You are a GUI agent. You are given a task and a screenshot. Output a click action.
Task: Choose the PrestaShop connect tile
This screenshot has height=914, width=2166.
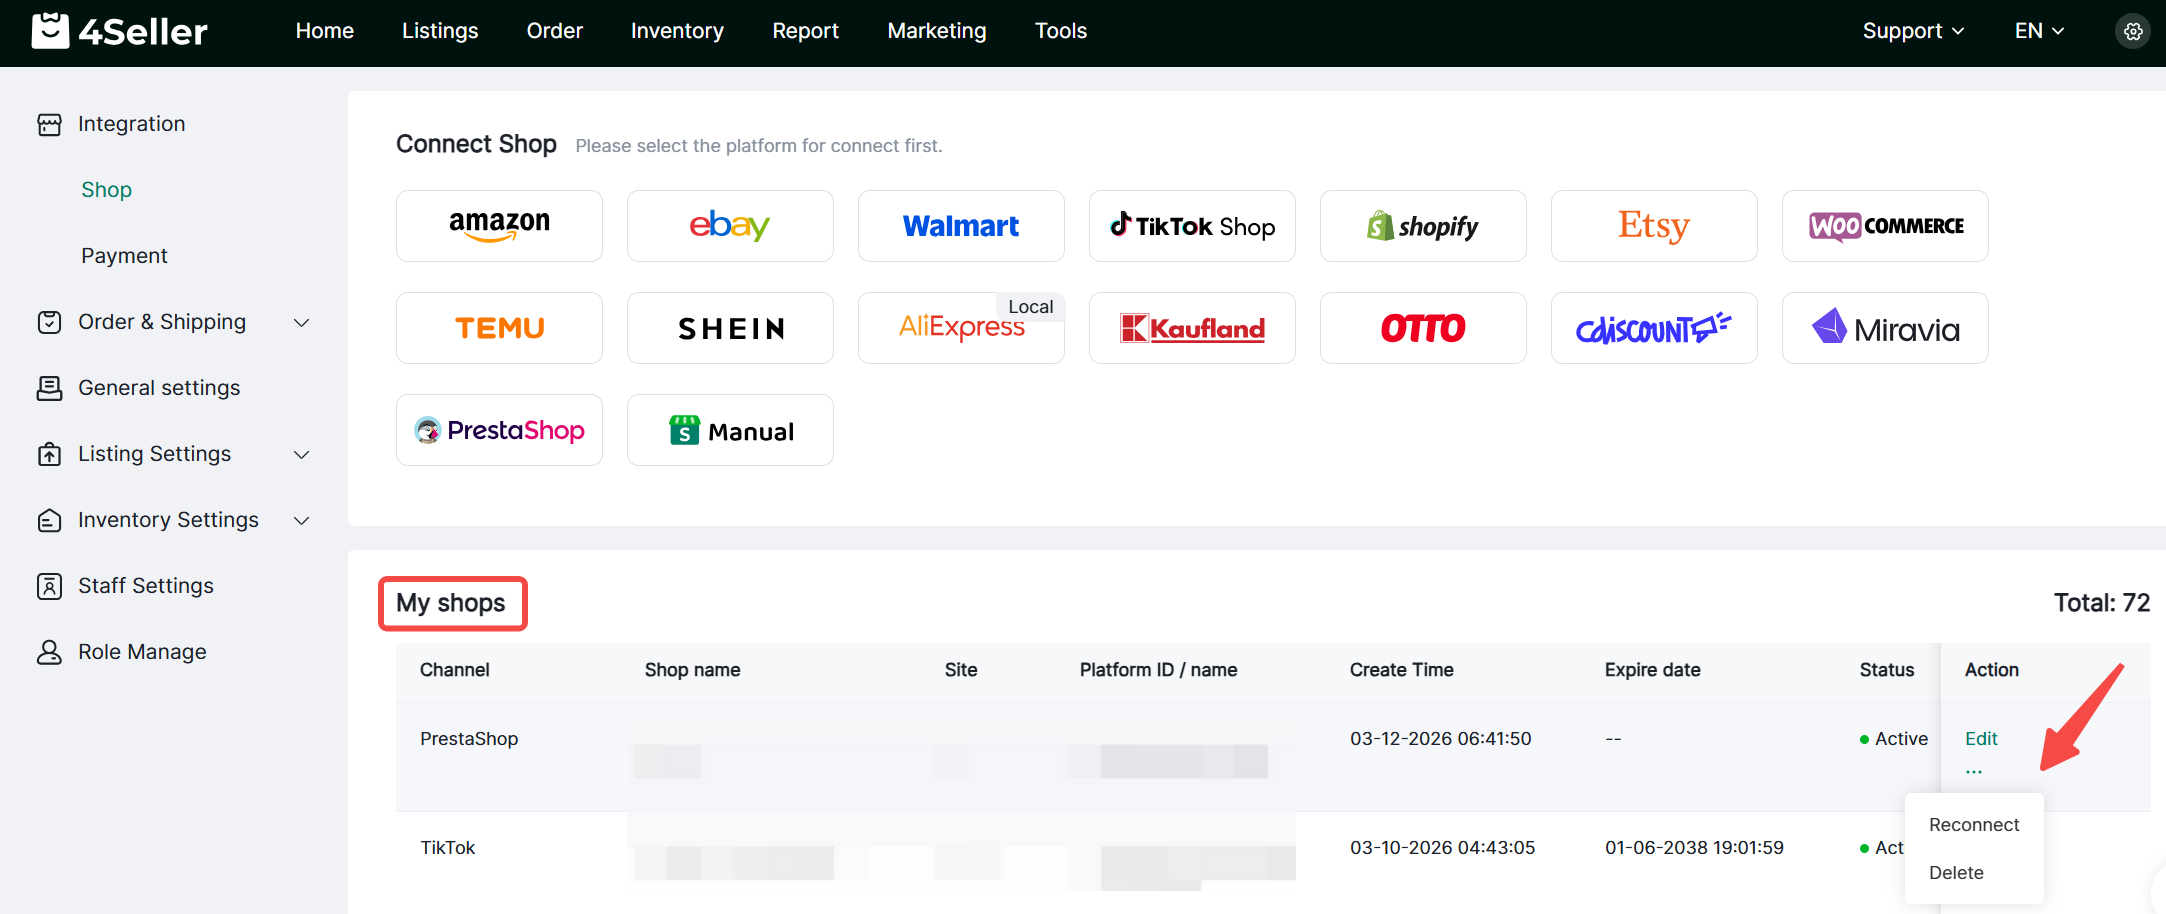[499, 430]
